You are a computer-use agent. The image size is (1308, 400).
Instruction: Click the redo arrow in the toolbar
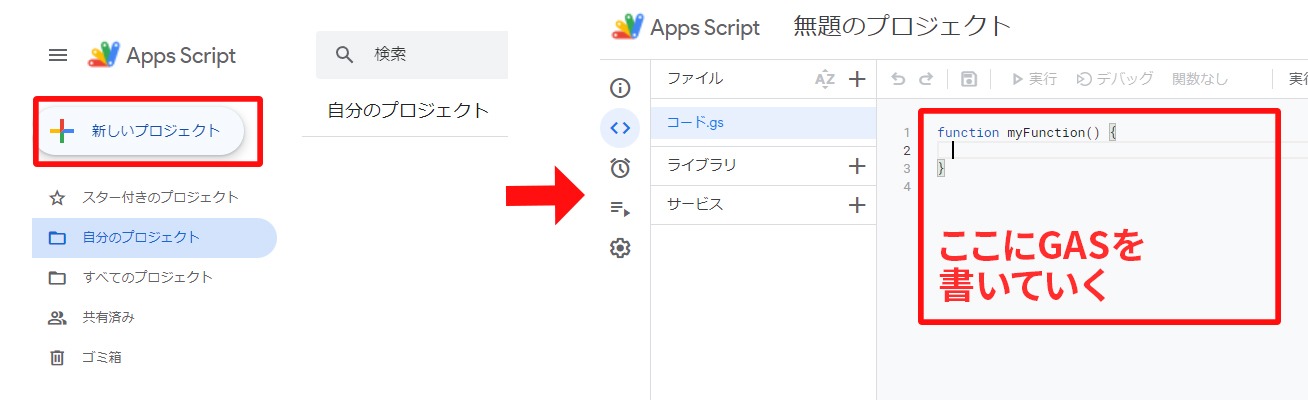(926, 79)
